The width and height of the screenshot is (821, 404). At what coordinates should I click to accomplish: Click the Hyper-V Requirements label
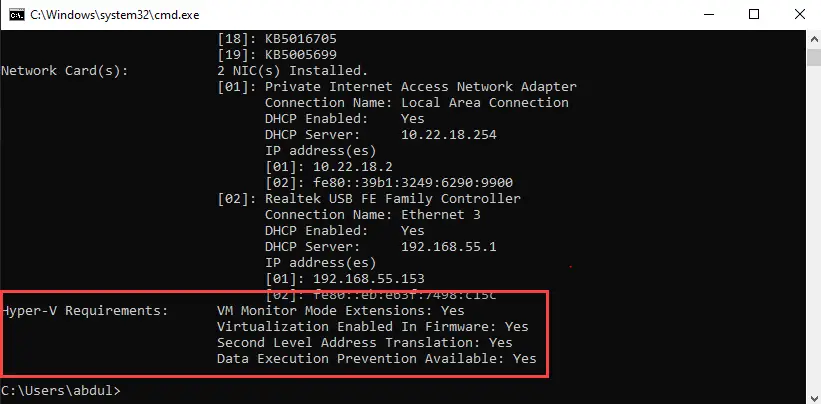pyautogui.click(x=85, y=311)
